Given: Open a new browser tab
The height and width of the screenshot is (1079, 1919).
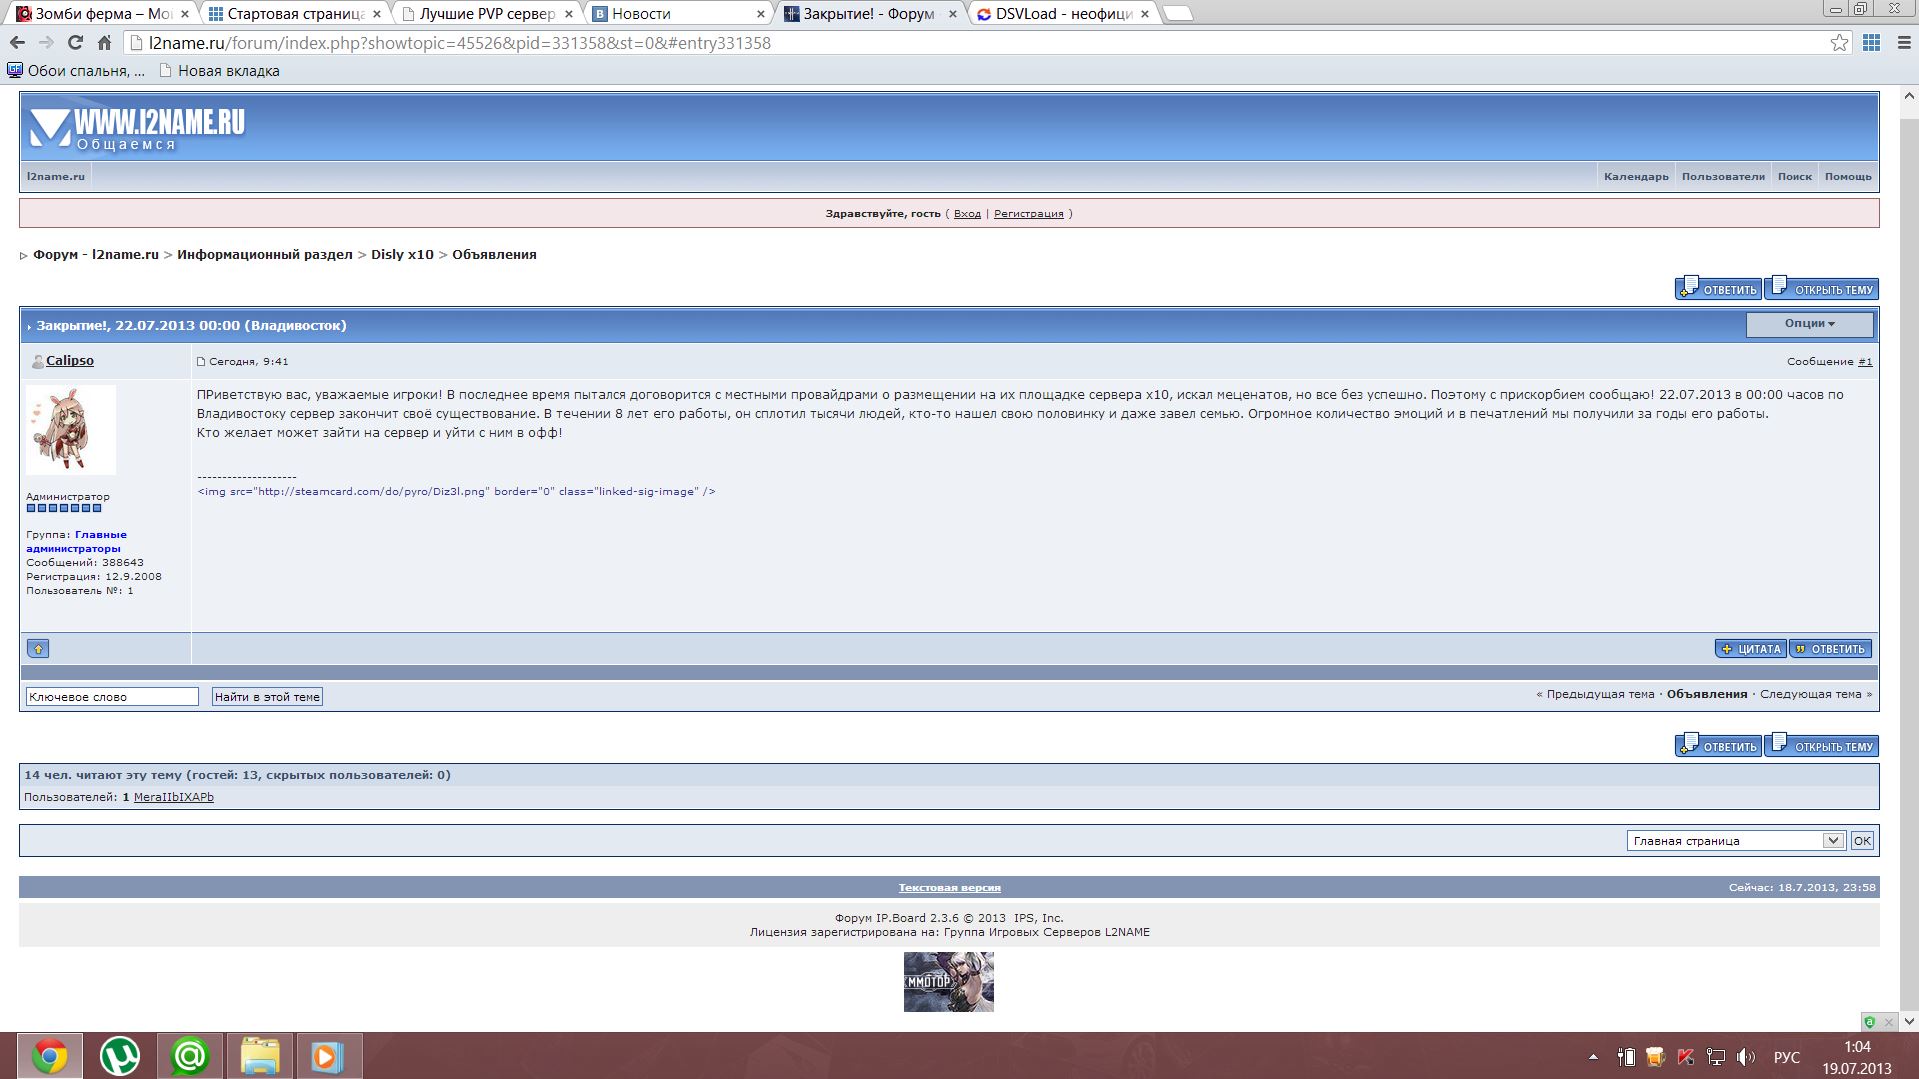Looking at the screenshot, I should pos(1178,14).
